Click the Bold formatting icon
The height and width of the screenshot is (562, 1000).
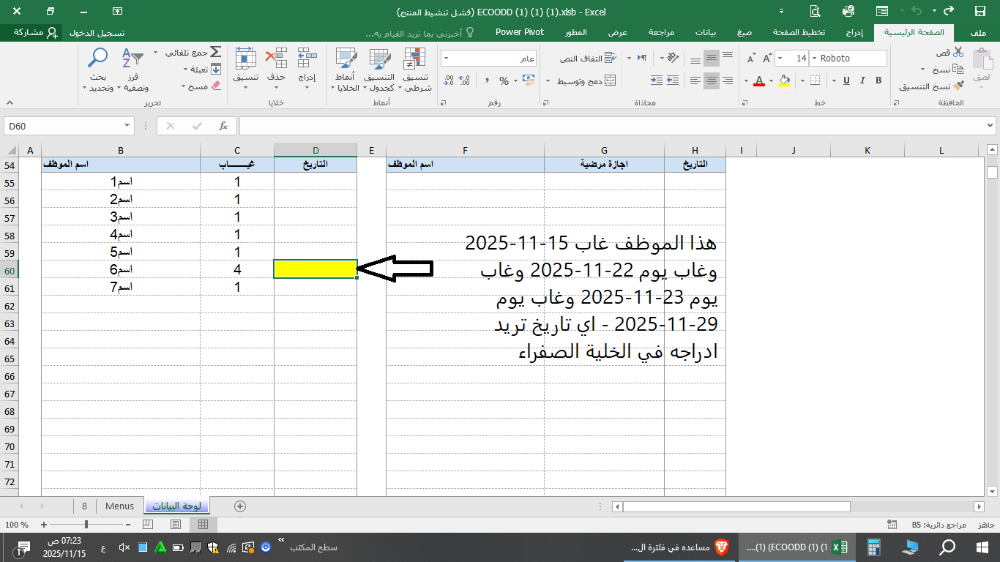(x=879, y=80)
